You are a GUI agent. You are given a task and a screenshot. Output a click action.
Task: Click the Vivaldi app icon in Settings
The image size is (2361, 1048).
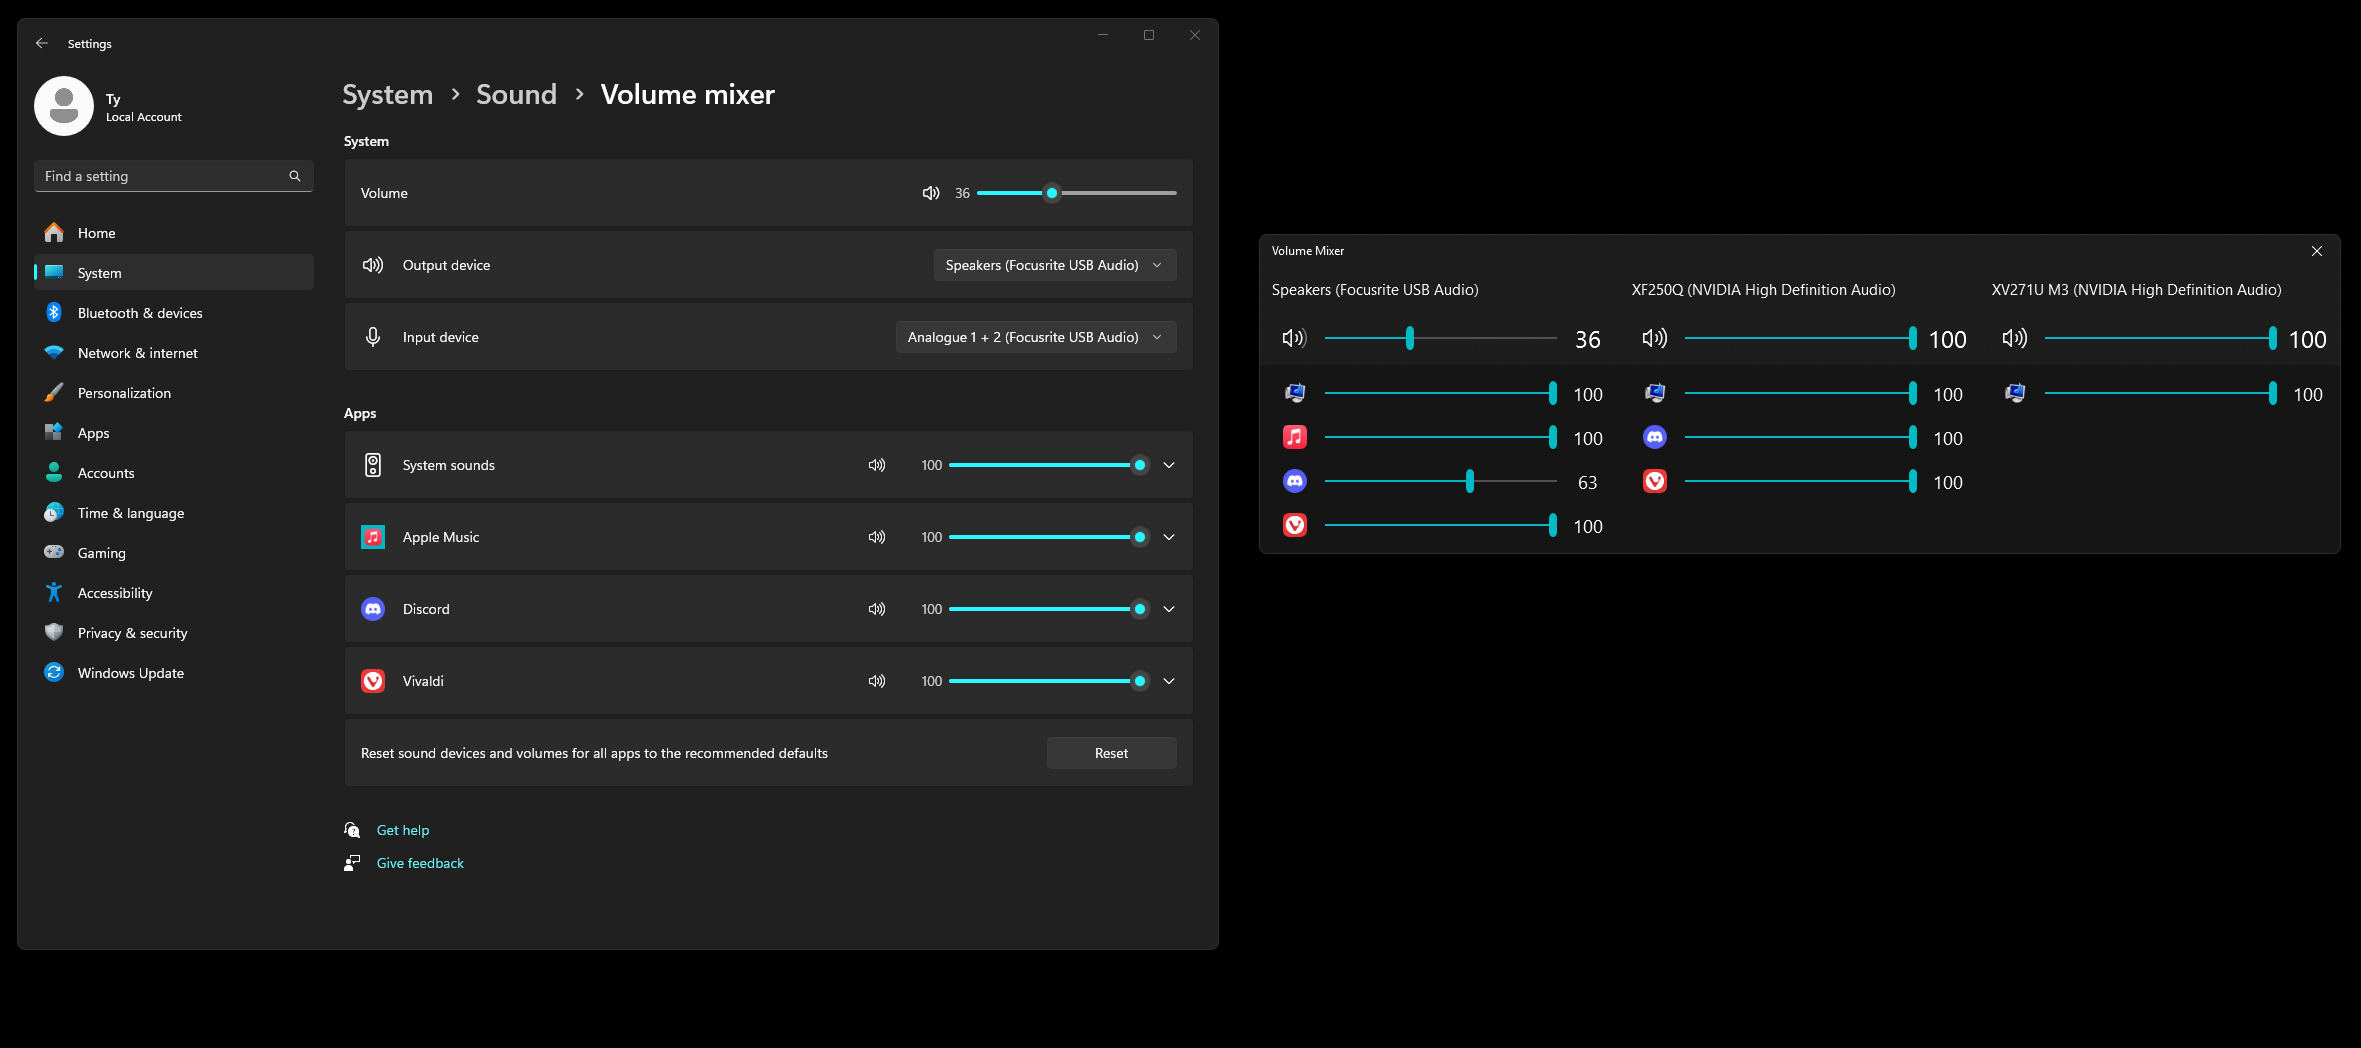coord(373,681)
